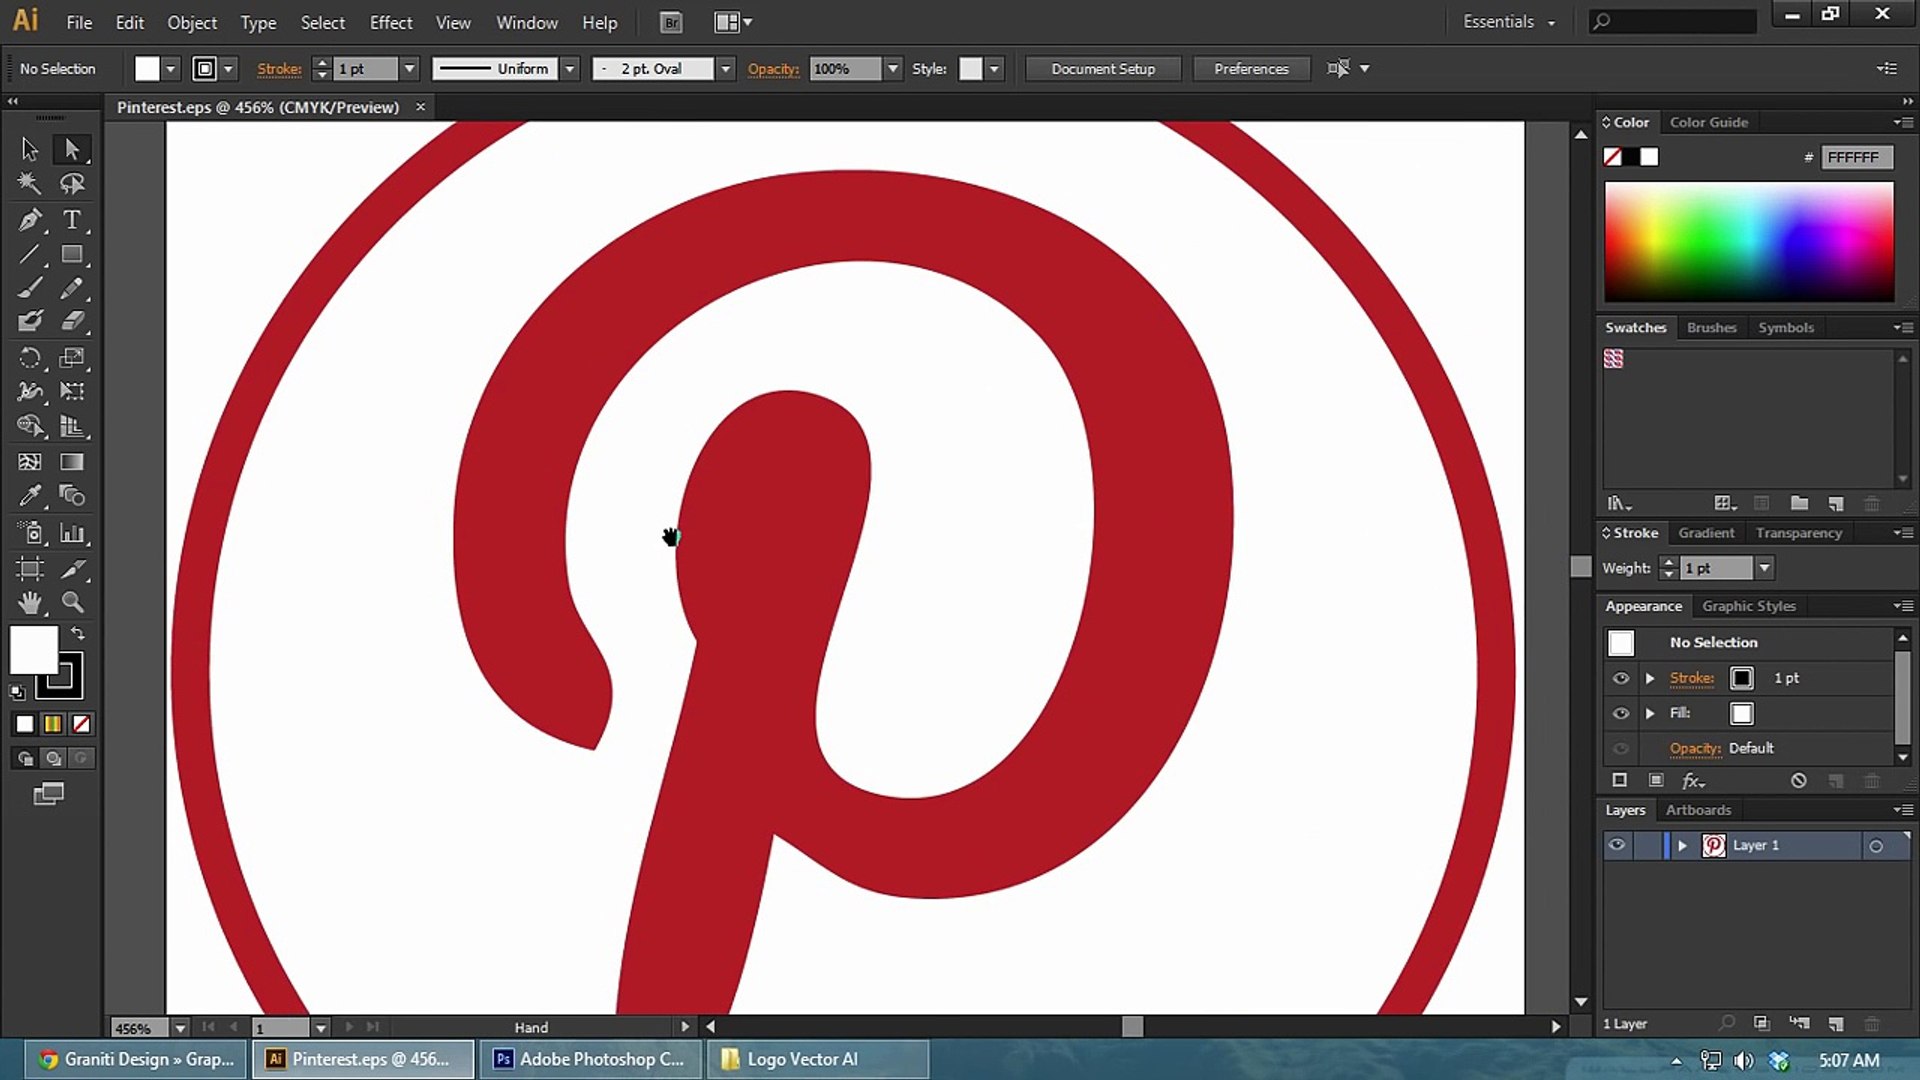Image resolution: width=1920 pixels, height=1080 pixels.
Task: Switch to Adobe Photoshop in taskbar
Action: coord(592,1059)
